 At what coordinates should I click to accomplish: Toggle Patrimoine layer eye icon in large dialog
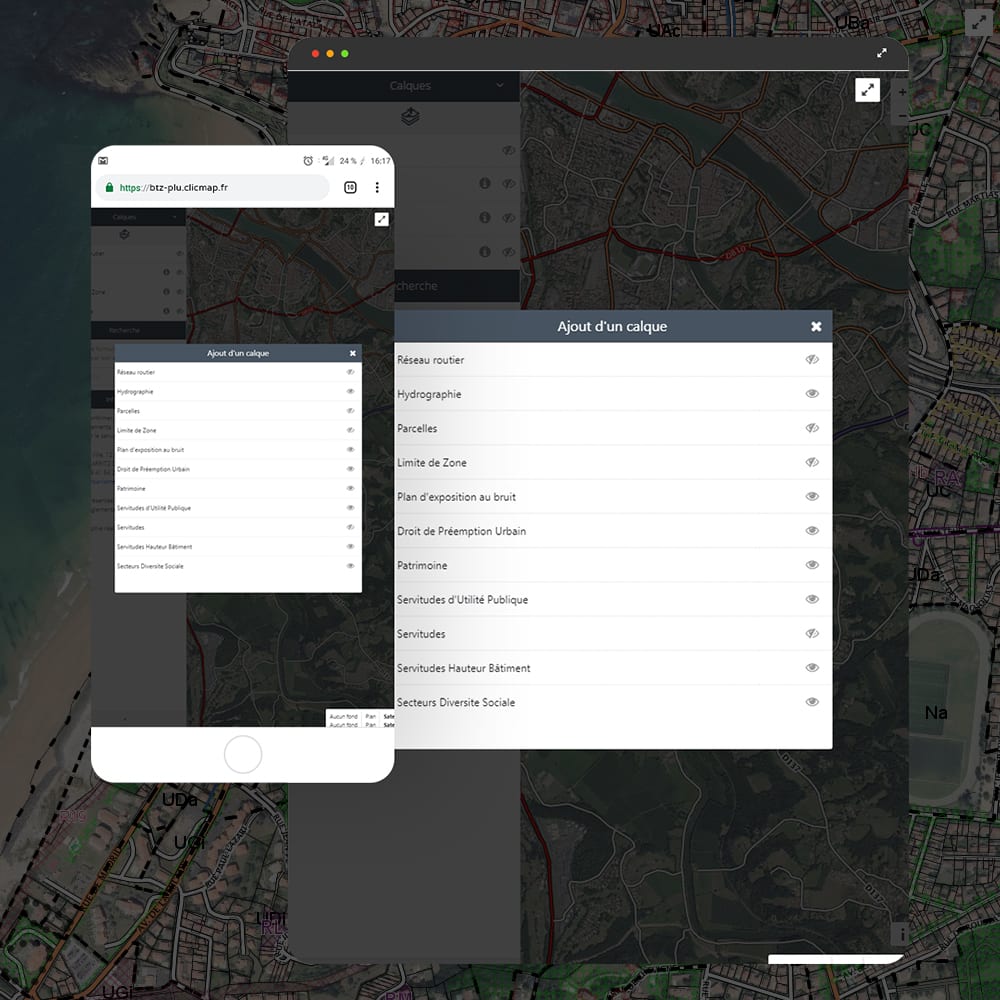click(812, 565)
